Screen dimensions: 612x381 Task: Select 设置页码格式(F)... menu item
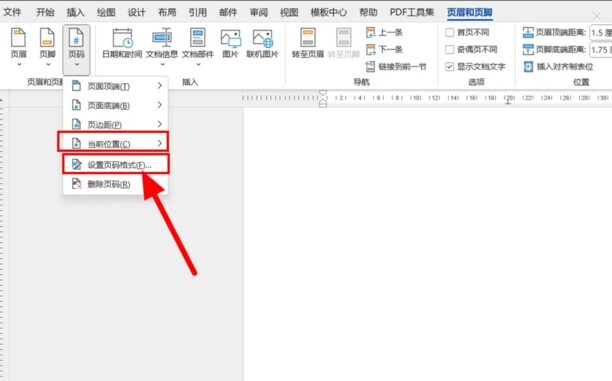[x=116, y=164]
